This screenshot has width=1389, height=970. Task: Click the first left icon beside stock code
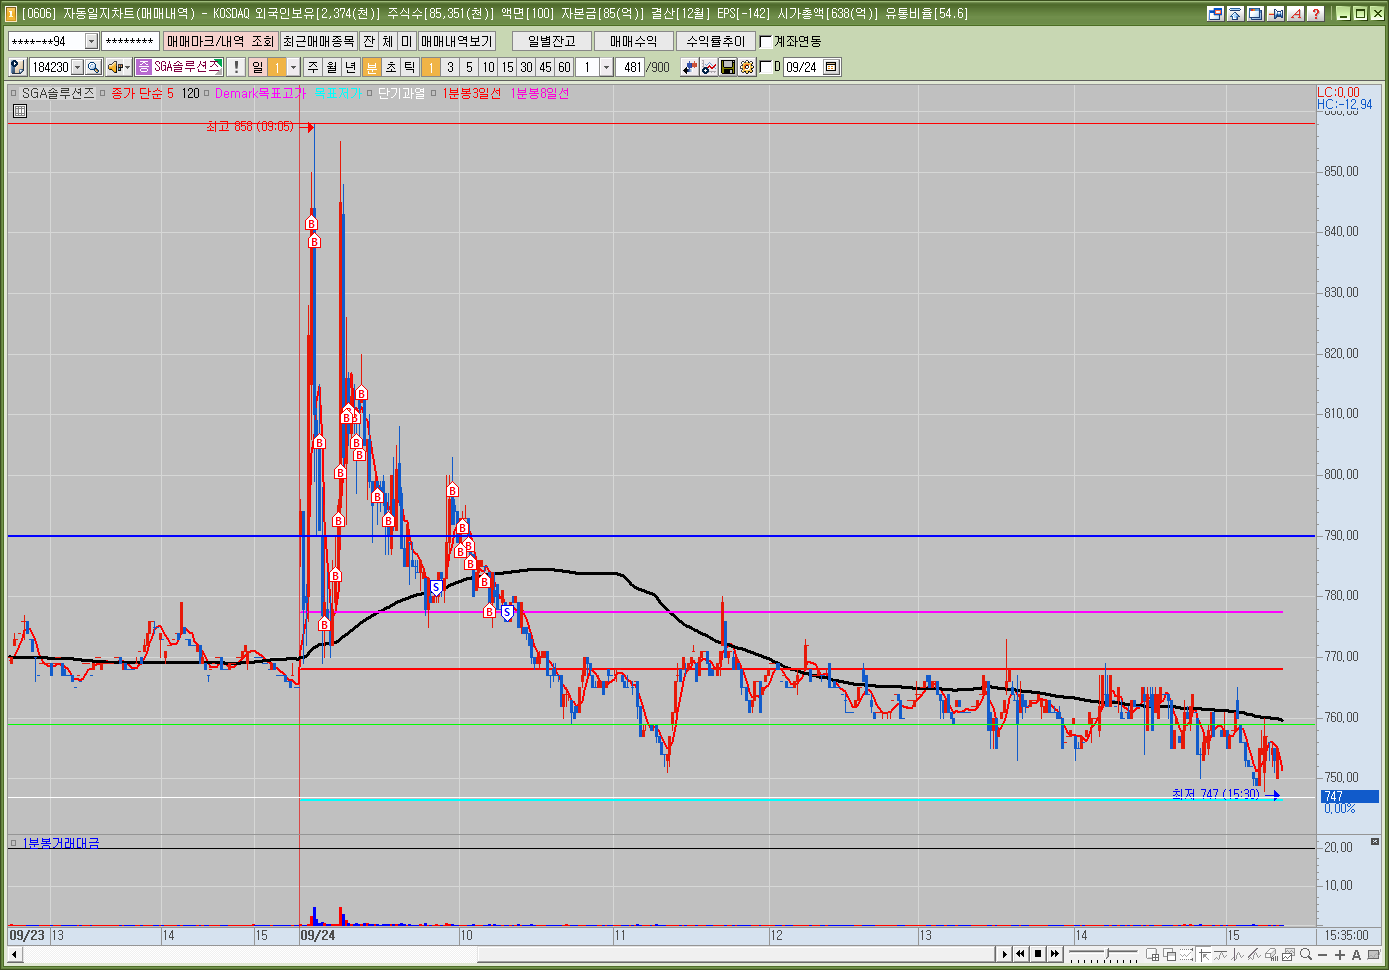pyautogui.click(x=17, y=67)
